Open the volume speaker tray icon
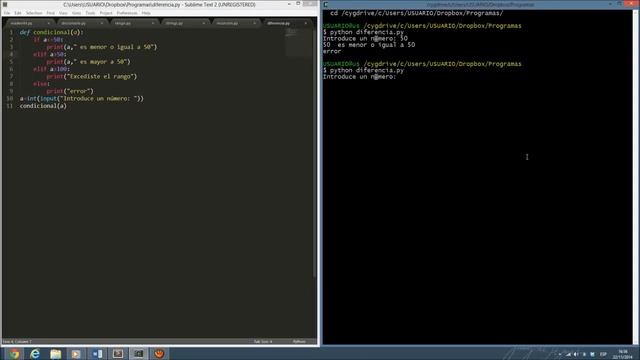Viewport: 640px width, 360px height. (x=576, y=354)
